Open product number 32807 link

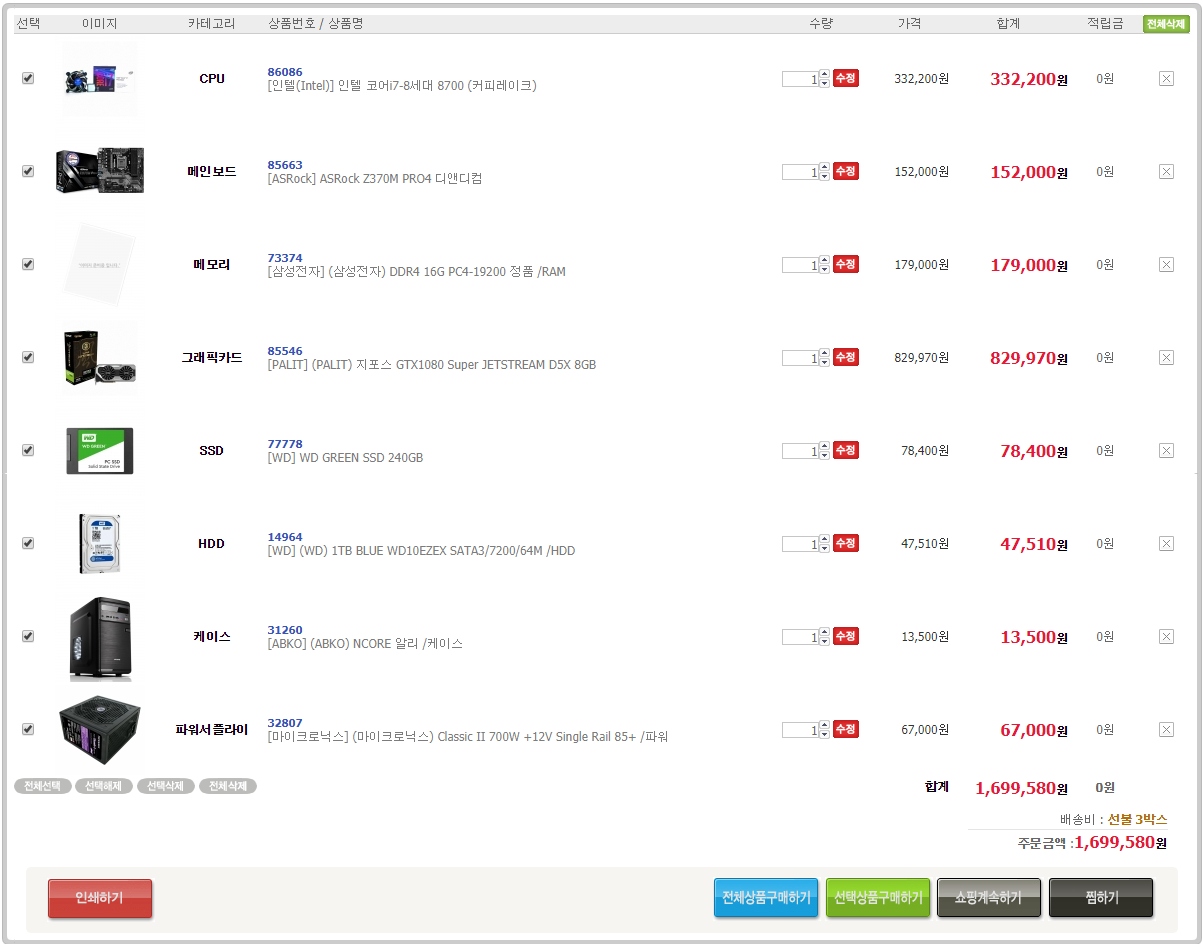[285, 723]
